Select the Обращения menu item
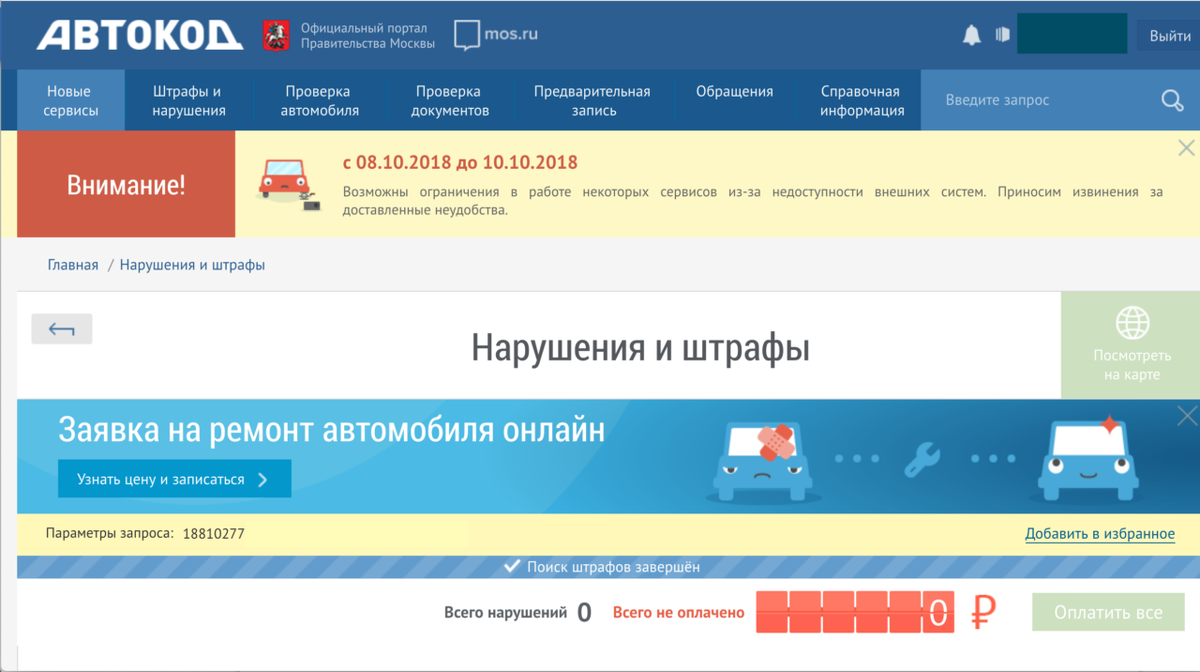The width and height of the screenshot is (1200, 672). [733, 91]
